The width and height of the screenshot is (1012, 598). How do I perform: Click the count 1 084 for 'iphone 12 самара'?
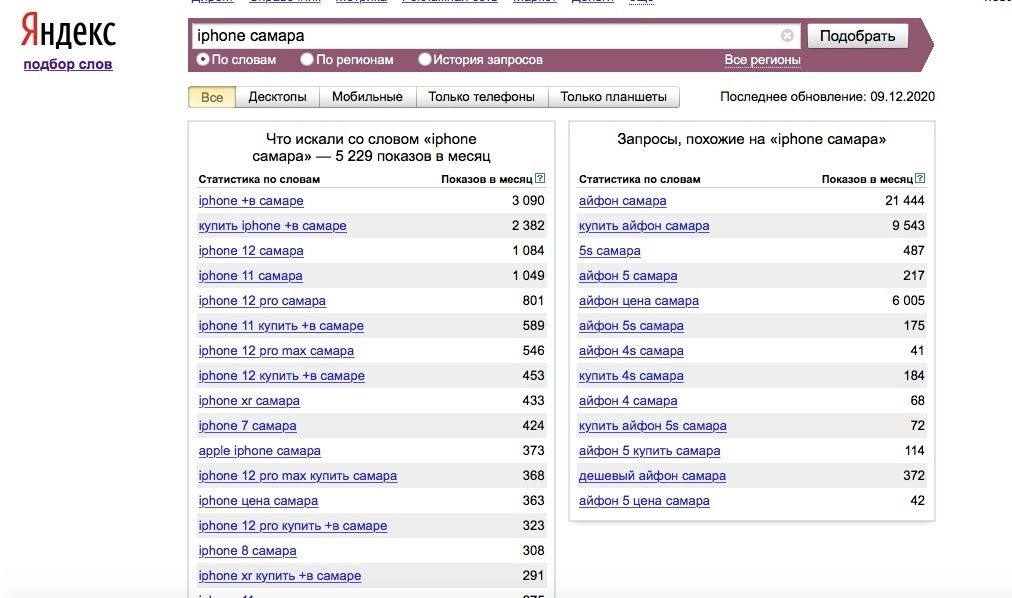pyautogui.click(x=529, y=251)
